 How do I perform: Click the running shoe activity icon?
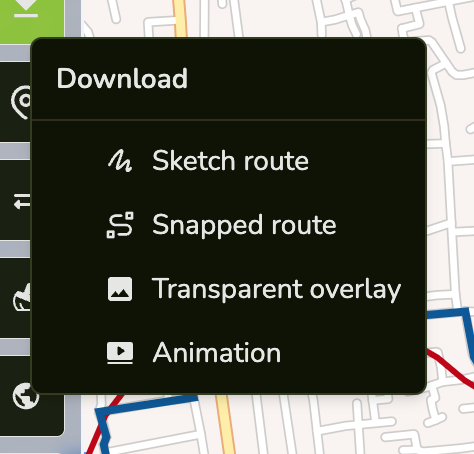click(x=22, y=297)
